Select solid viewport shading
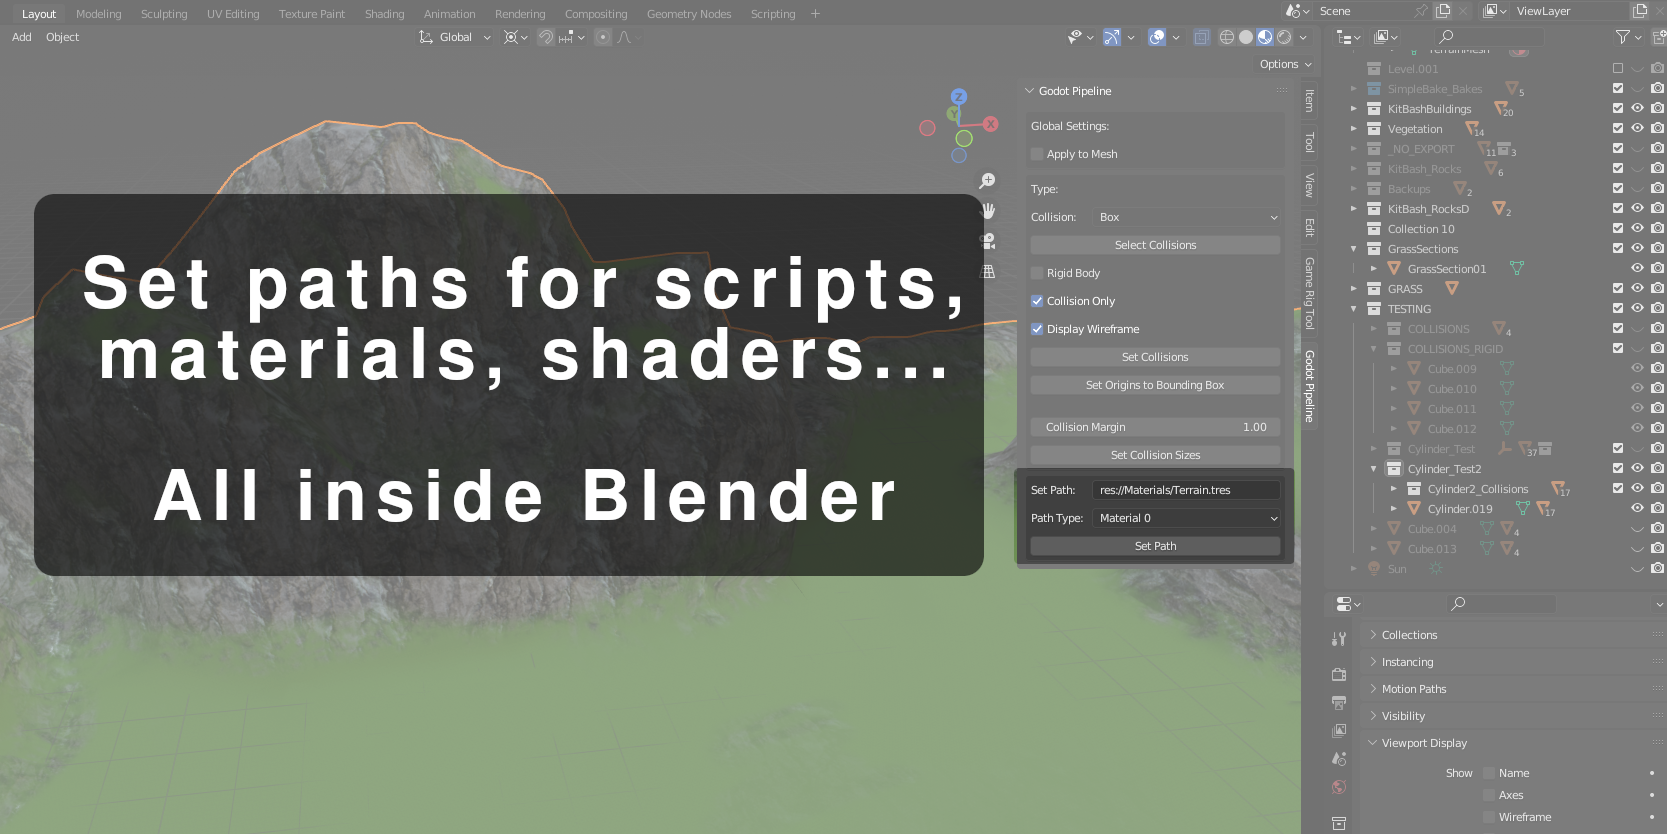This screenshot has height=834, width=1667. (1246, 37)
